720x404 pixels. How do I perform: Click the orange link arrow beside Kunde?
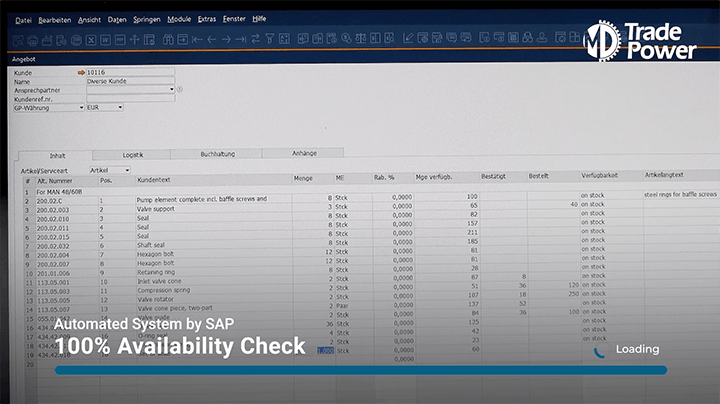[81, 73]
